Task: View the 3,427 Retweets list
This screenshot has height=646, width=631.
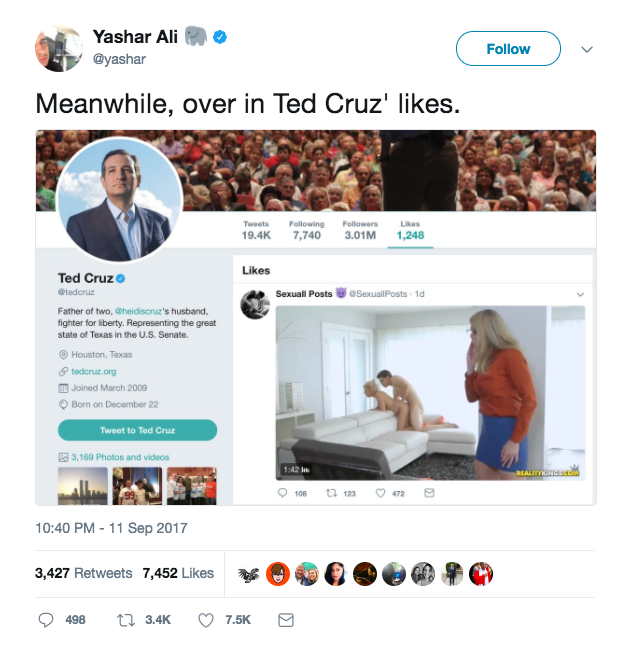Action: tap(84, 573)
